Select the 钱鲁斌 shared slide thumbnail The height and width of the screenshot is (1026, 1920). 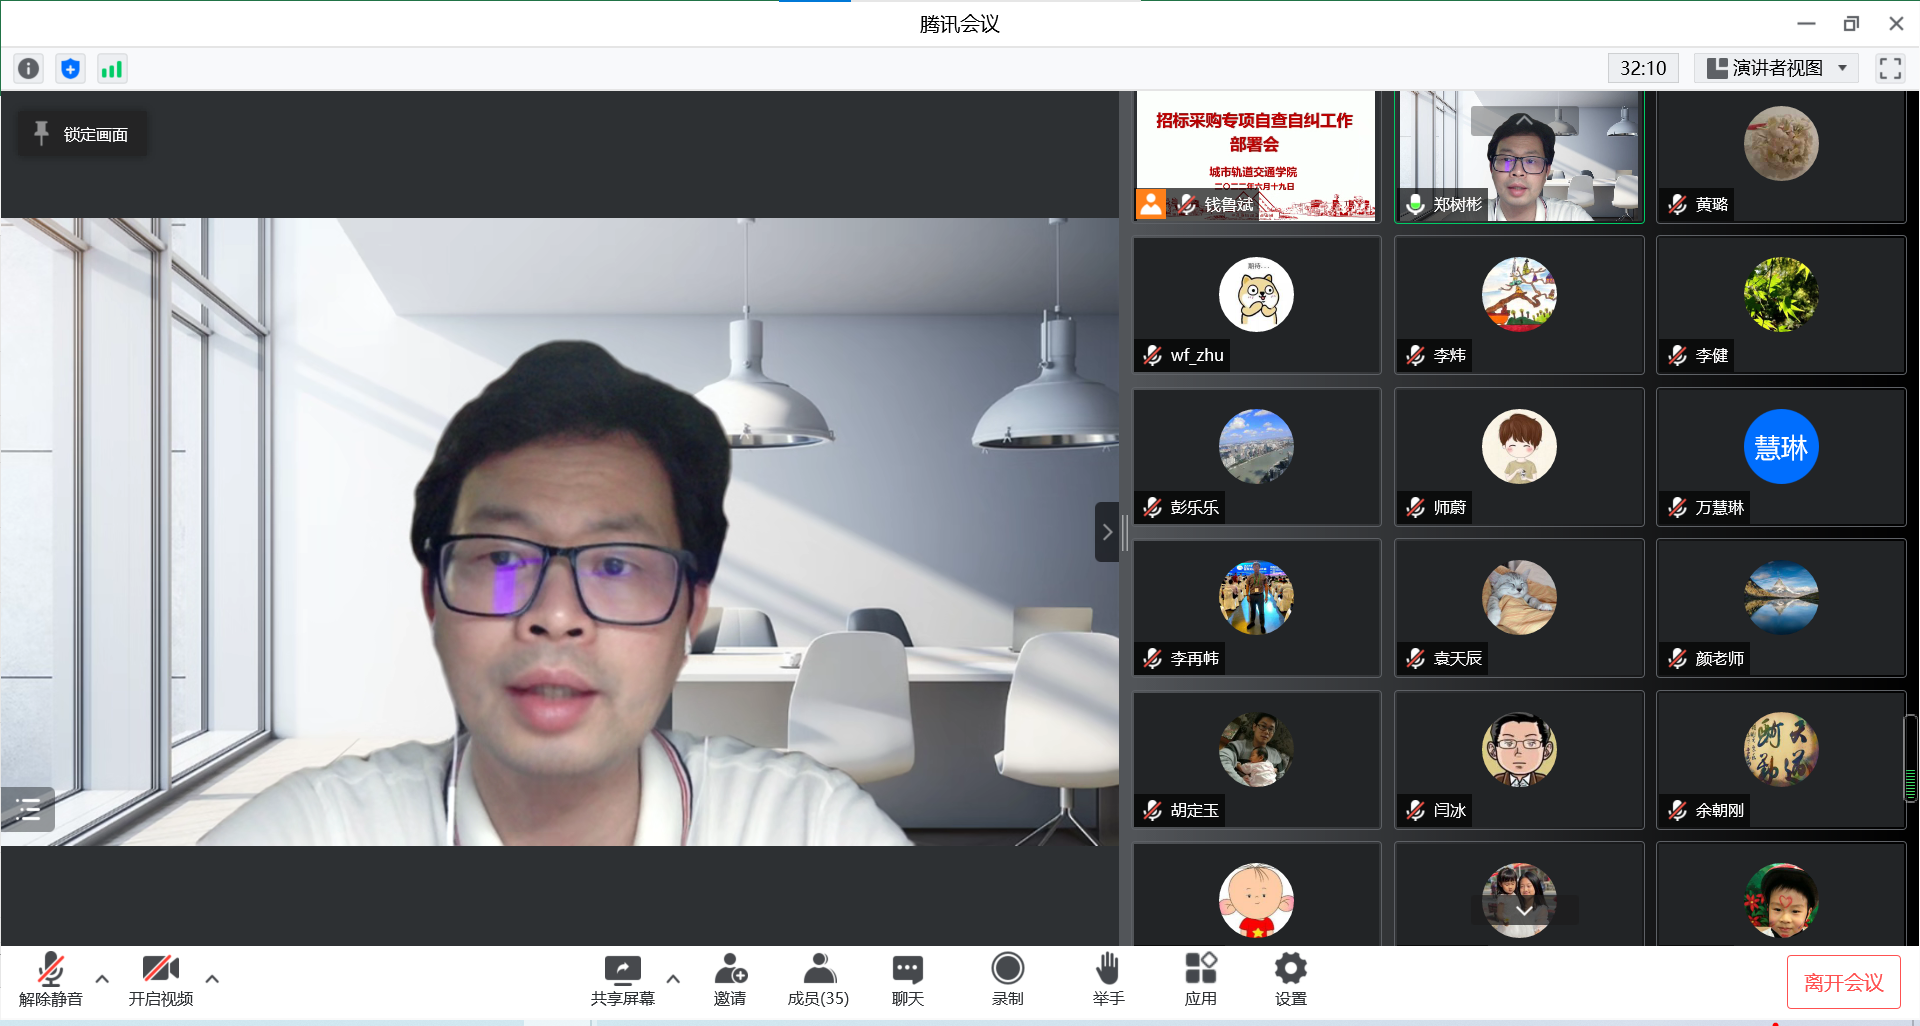[x=1255, y=155]
